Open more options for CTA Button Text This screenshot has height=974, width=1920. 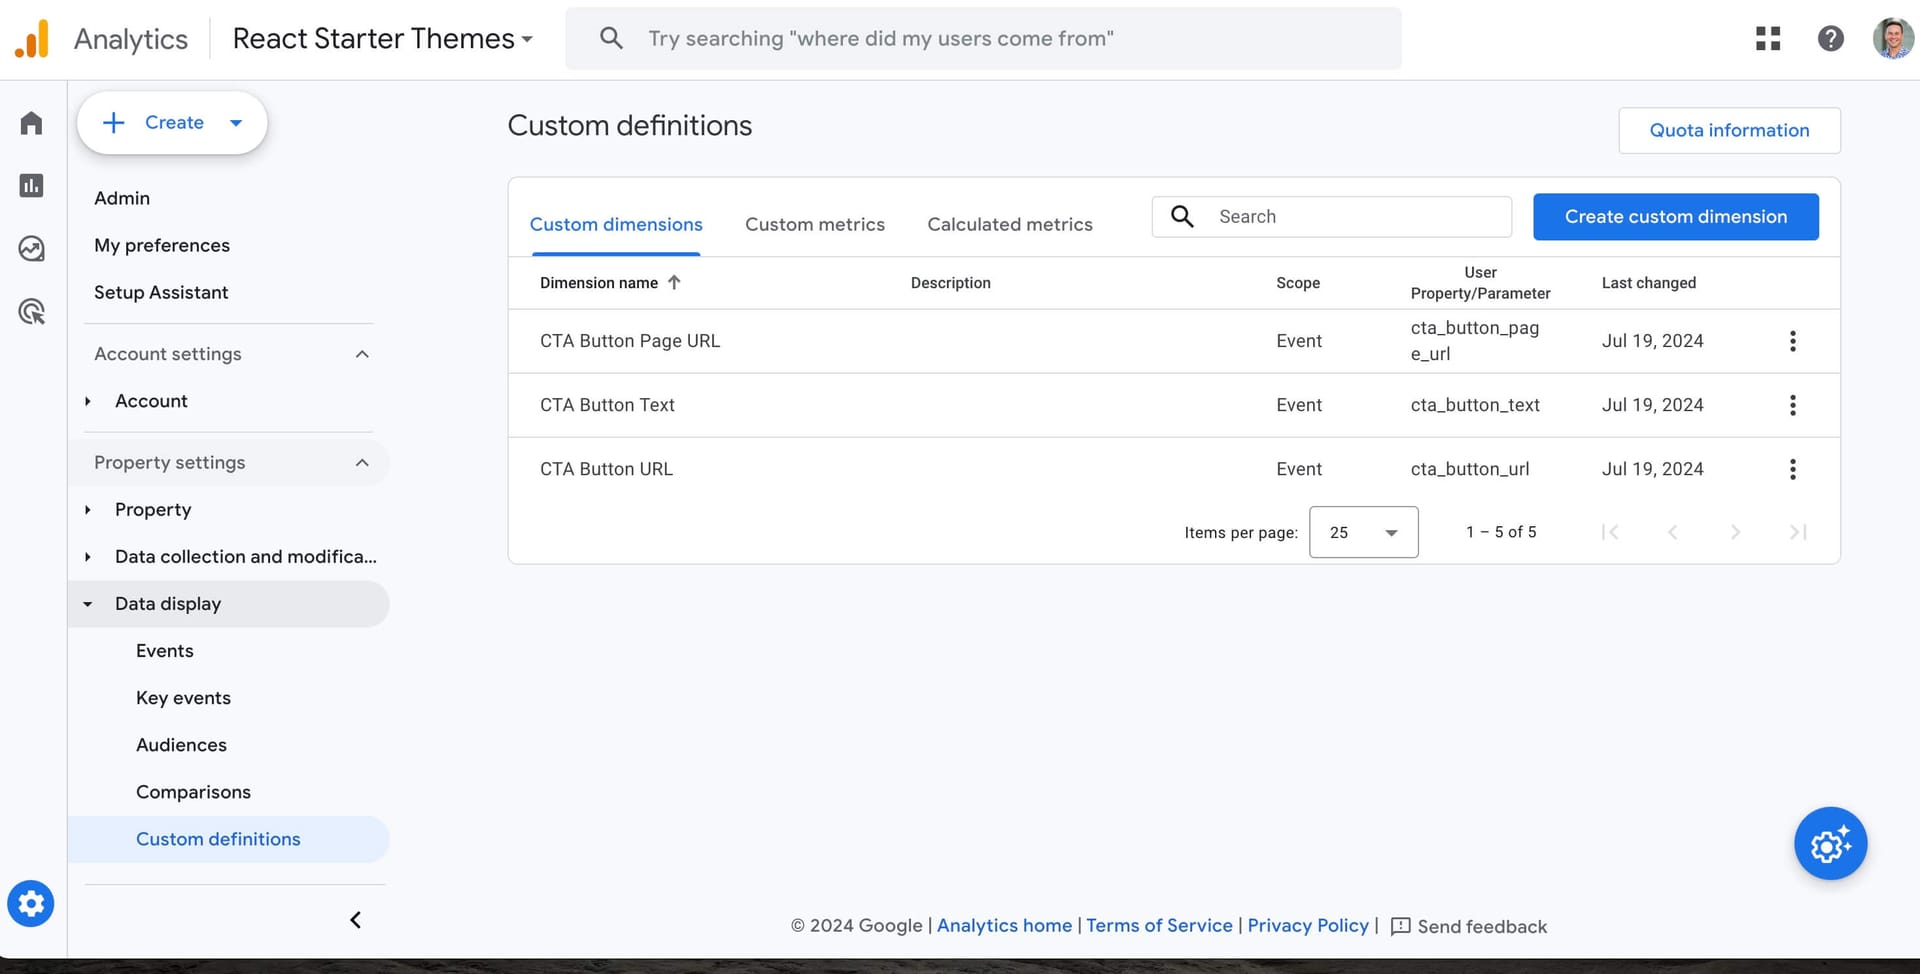tap(1792, 405)
